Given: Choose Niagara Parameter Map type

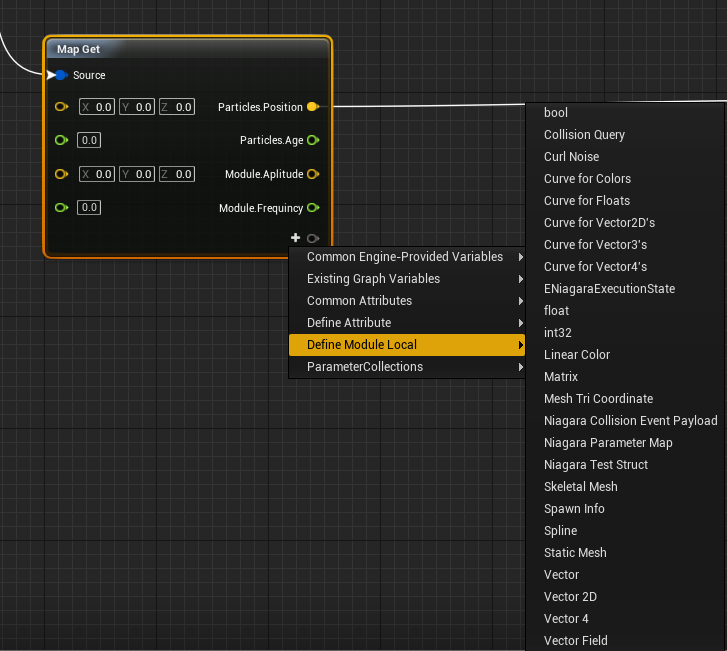Looking at the screenshot, I should tap(625, 443).
